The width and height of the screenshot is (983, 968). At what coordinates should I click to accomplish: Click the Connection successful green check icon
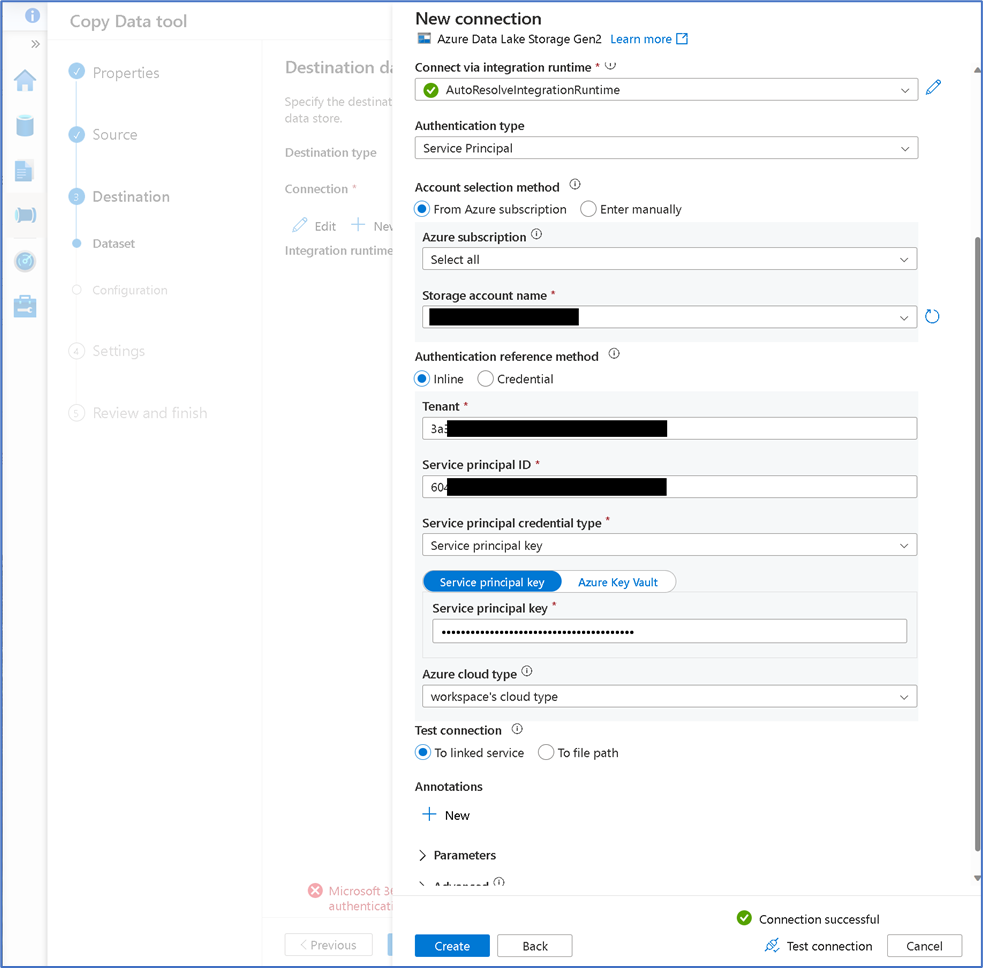coord(744,918)
